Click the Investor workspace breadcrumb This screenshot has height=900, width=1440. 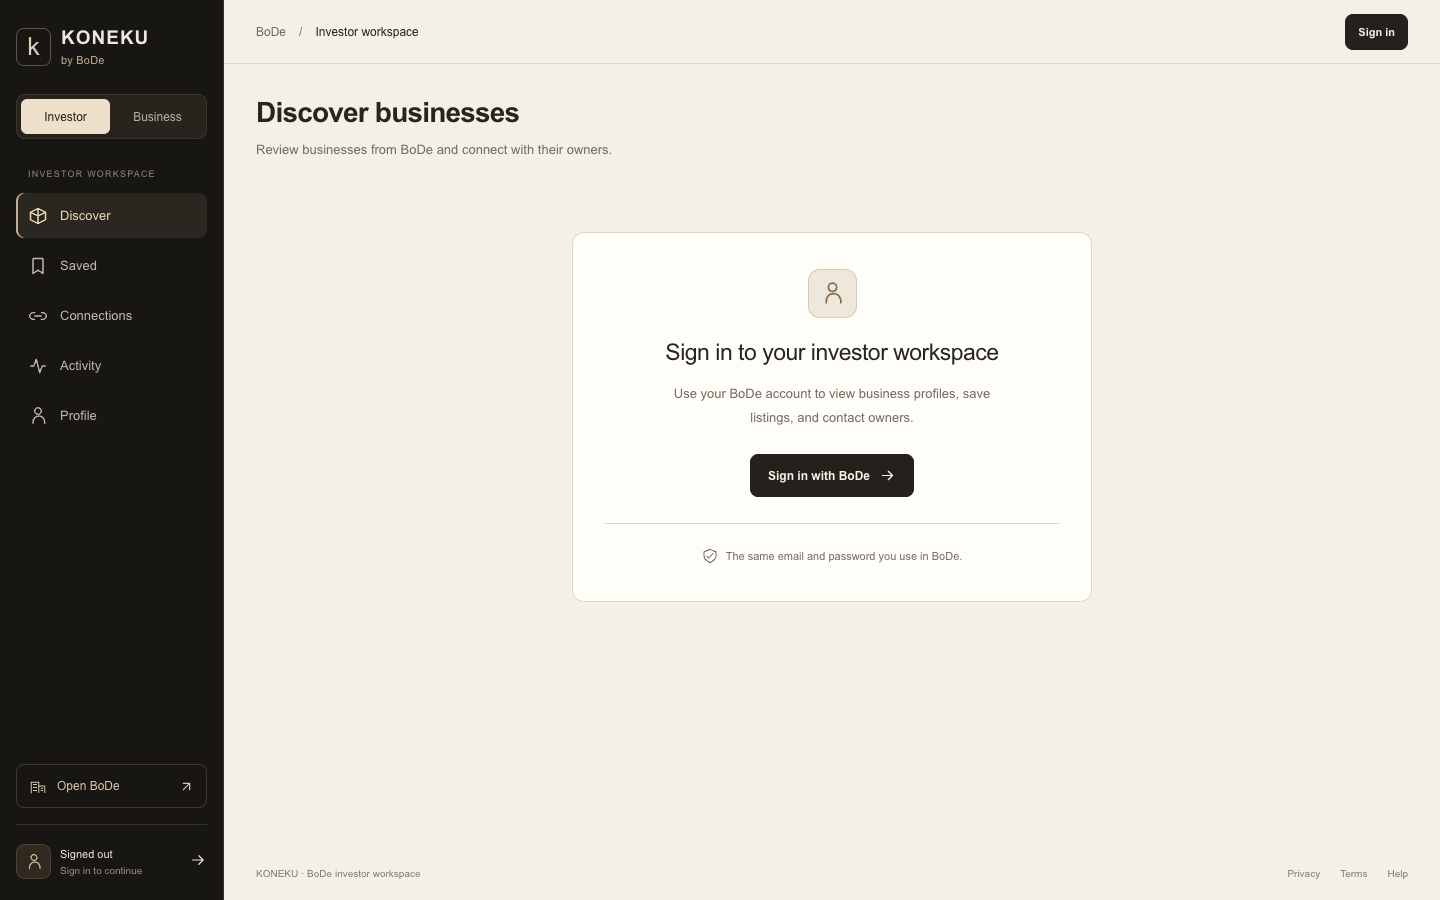tap(367, 32)
